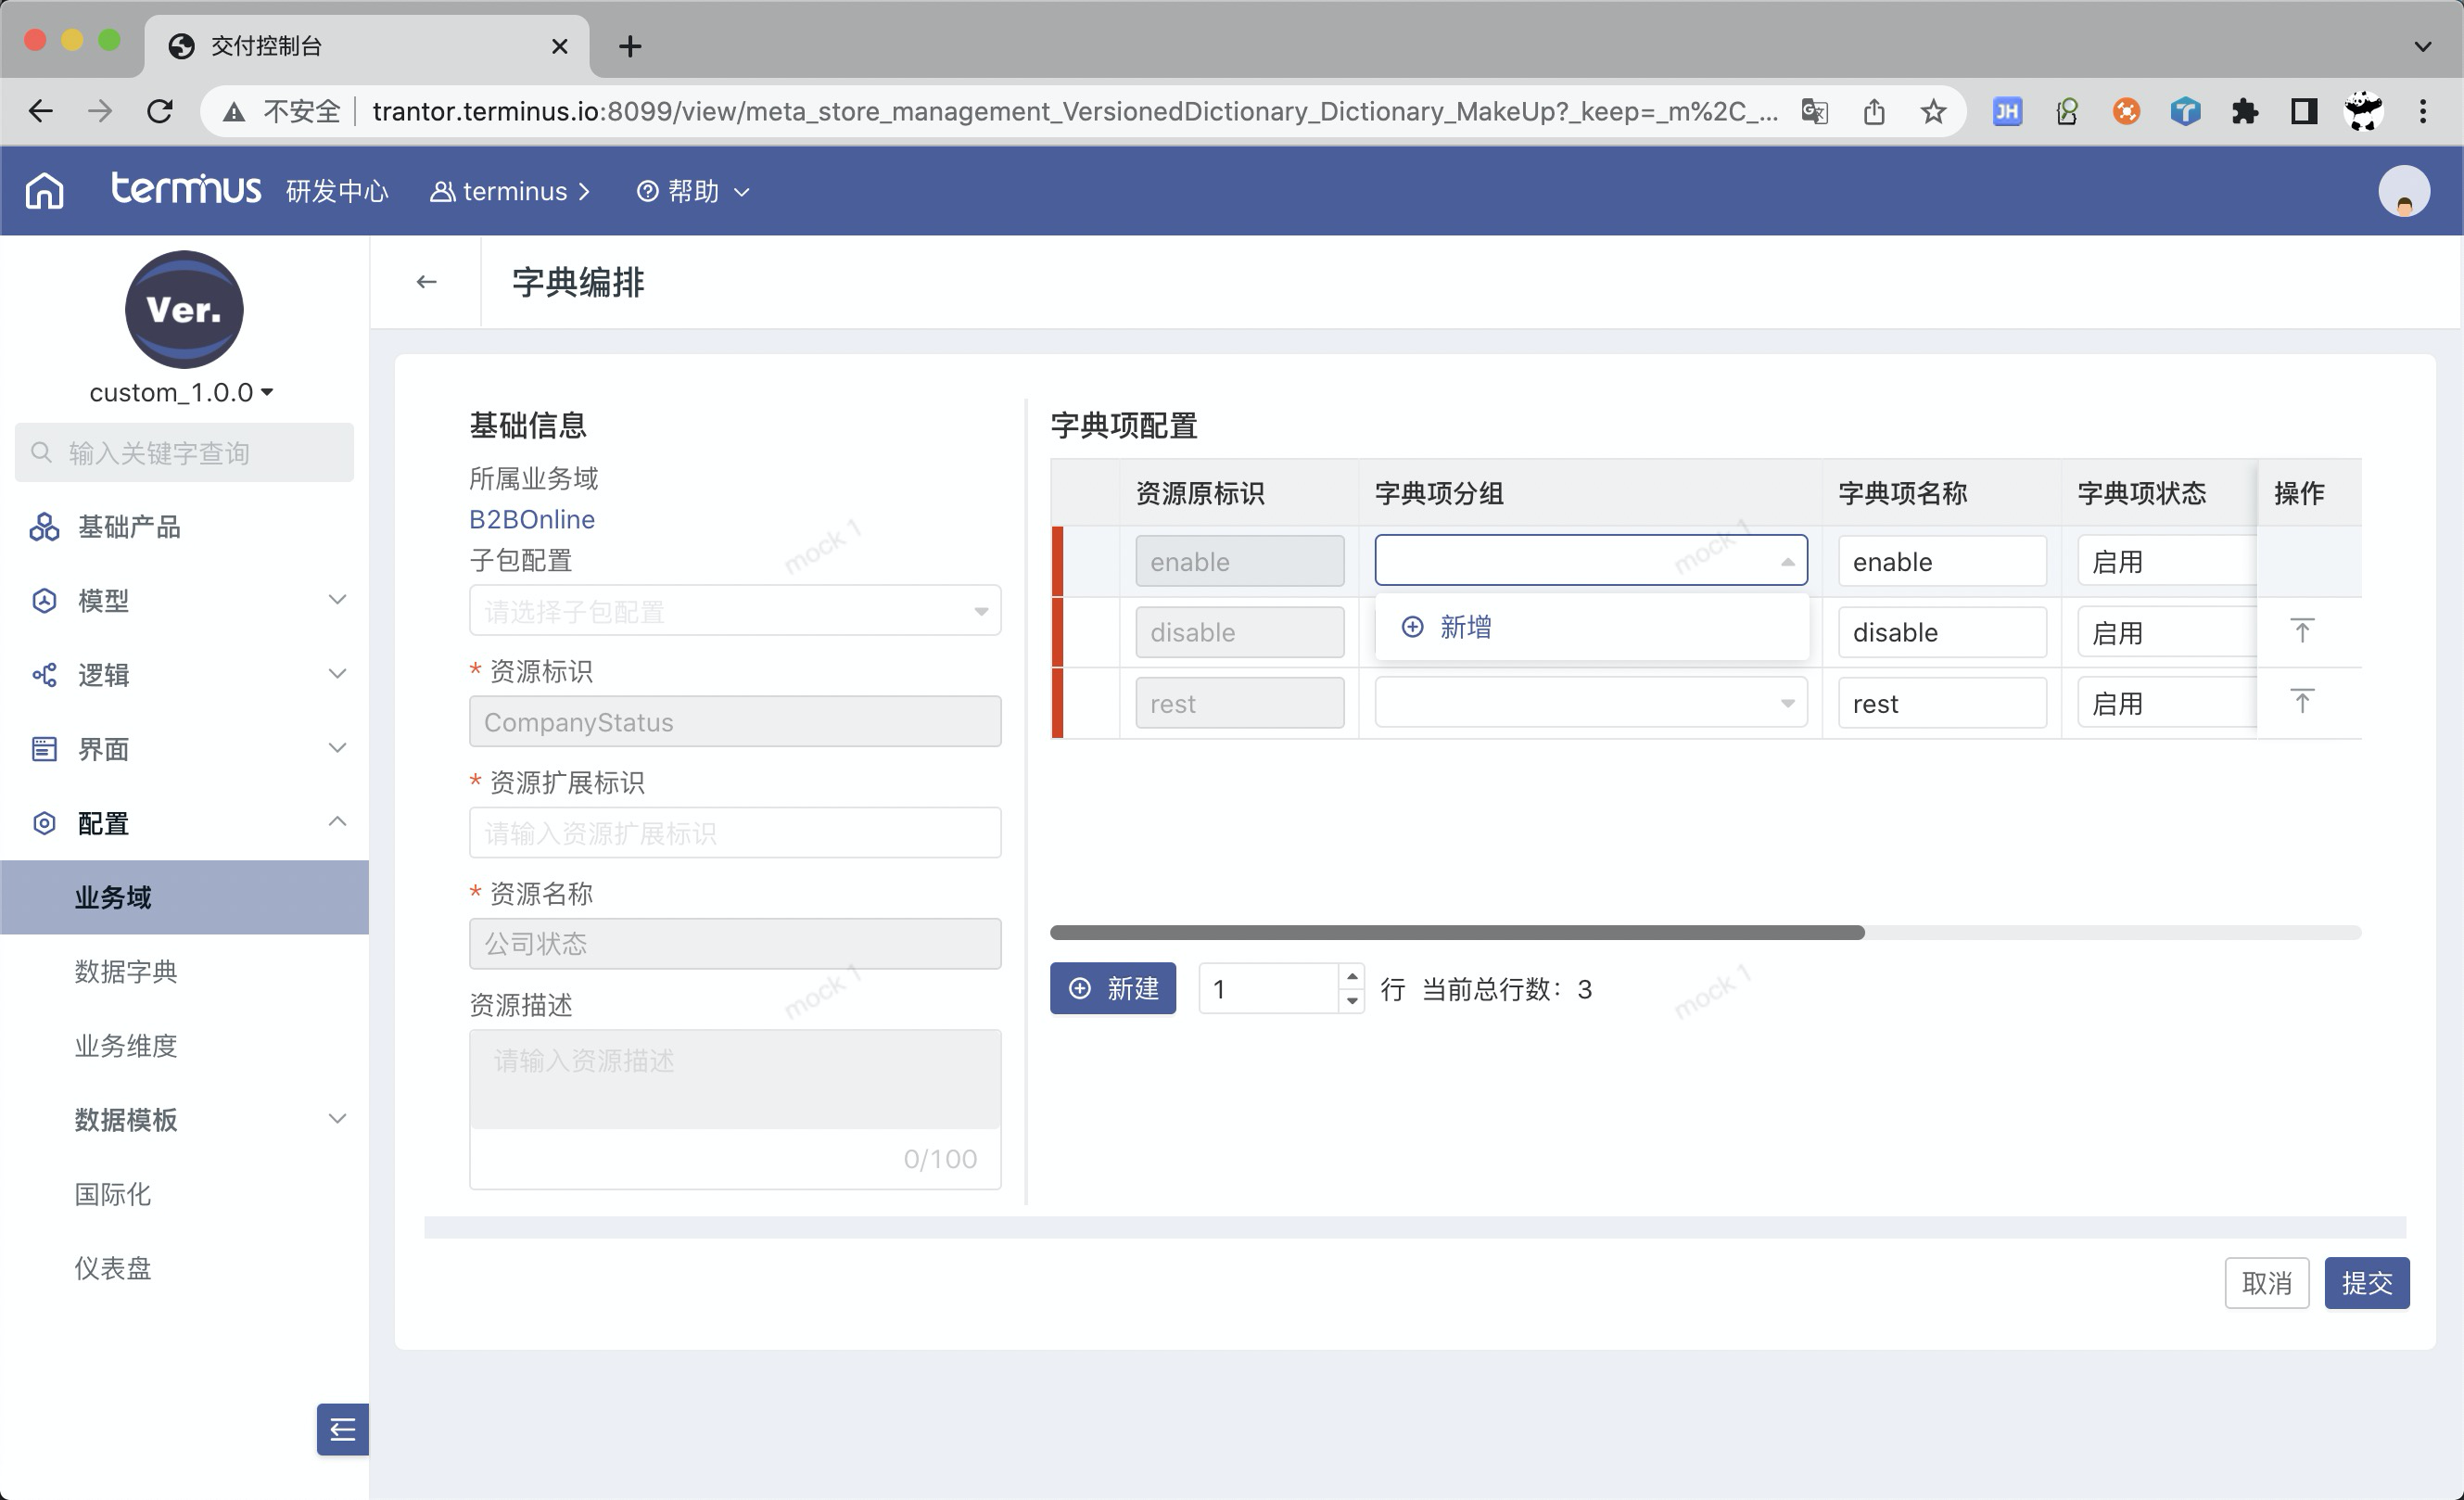Collapse the 配置 menu
The image size is (2464, 1500).
click(185, 823)
